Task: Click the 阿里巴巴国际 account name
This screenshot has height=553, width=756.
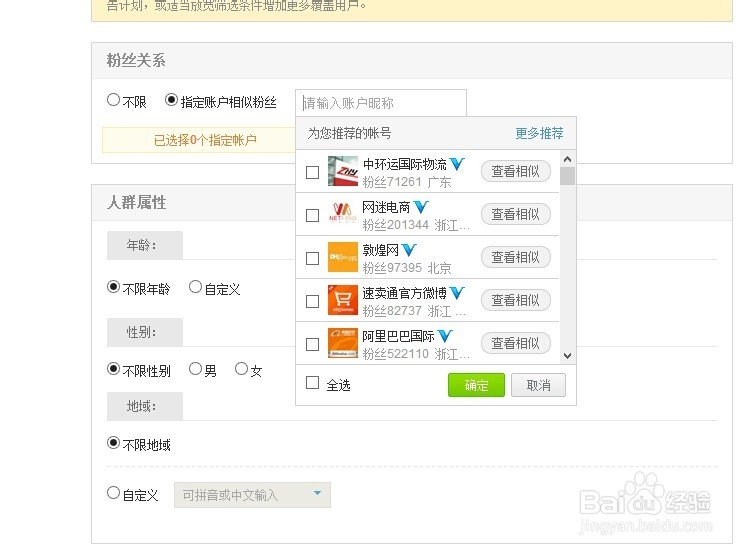Action: [398, 336]
